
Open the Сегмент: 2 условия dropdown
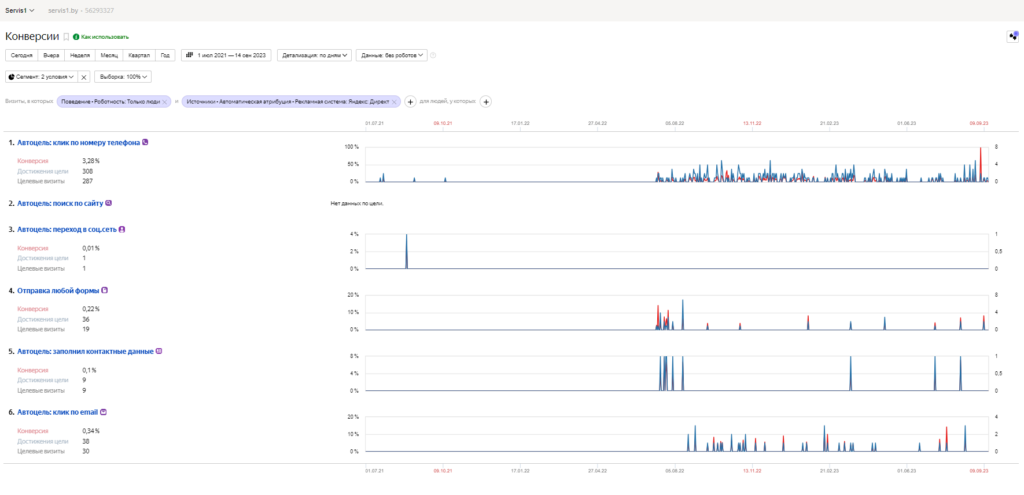(x=42, y=77)
